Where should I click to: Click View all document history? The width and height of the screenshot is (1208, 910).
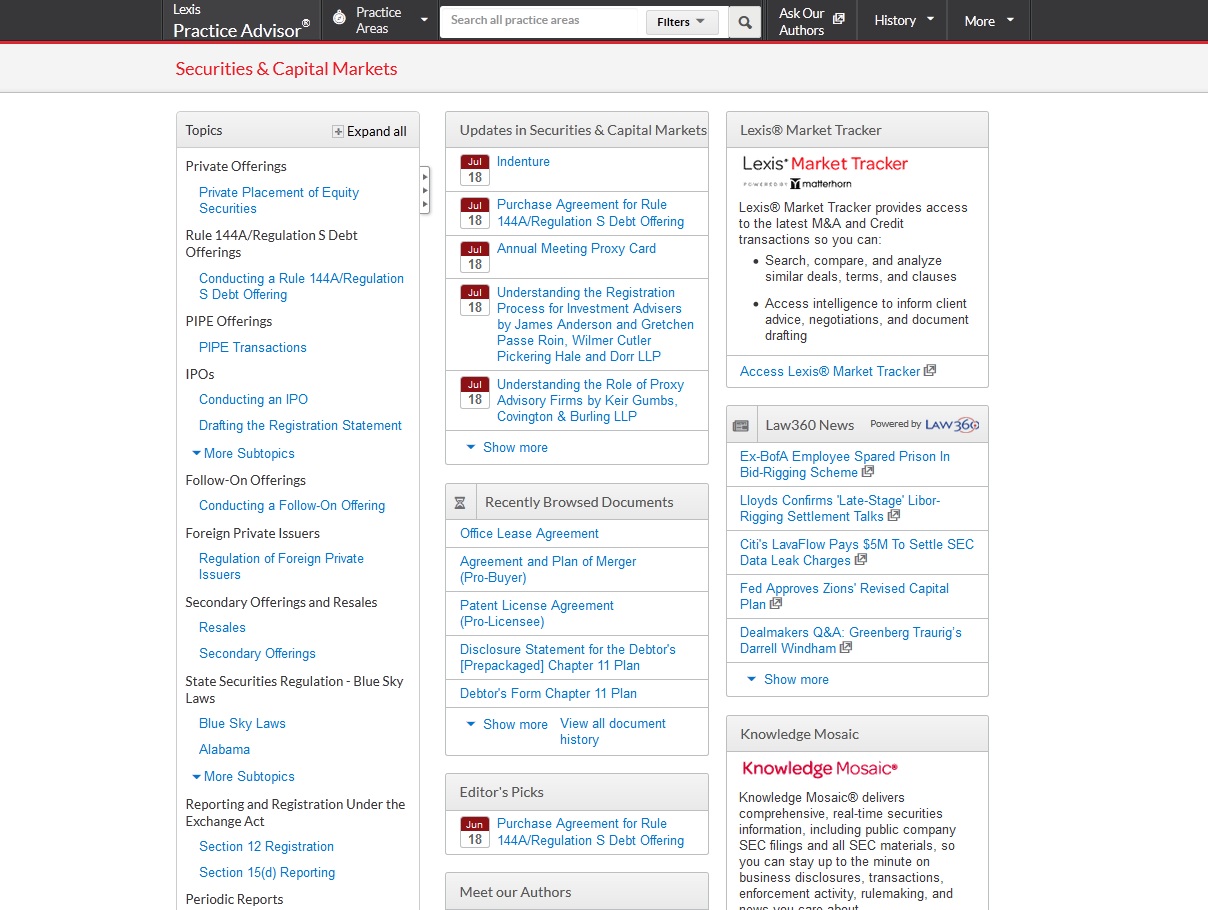(x=613, y=731)
